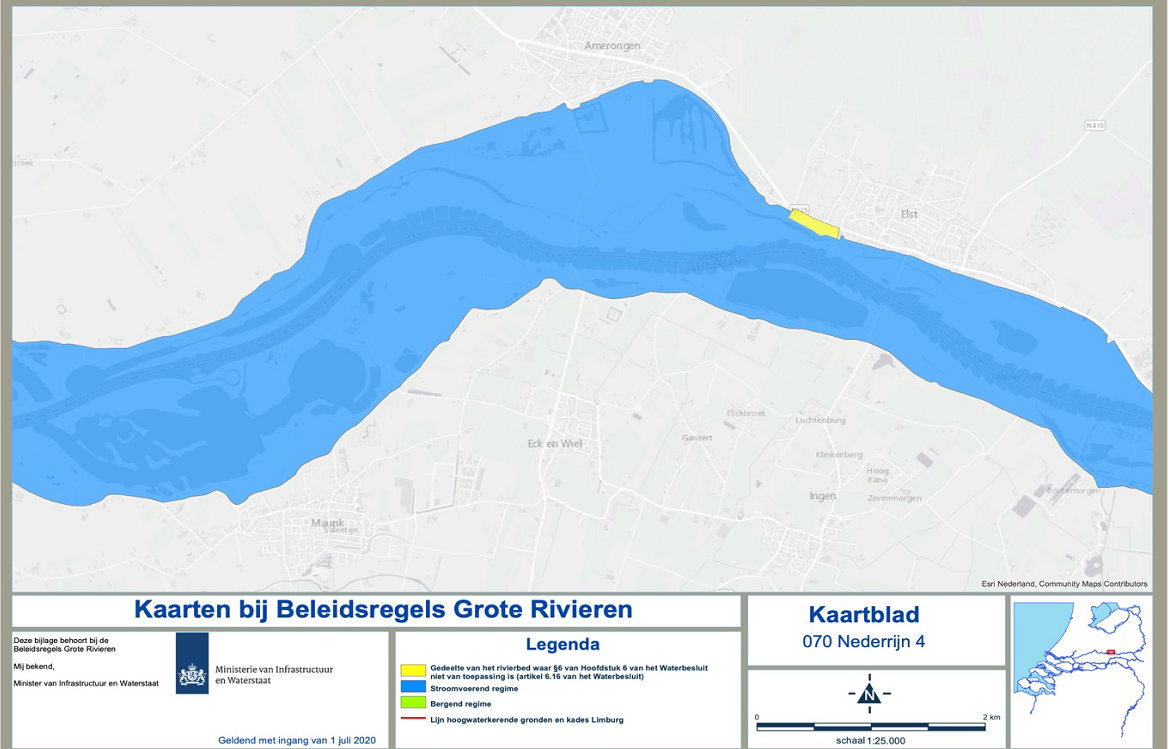Select the green Bergend regime swatch
The width and height of the screenshot is (1169, 749).
tap(411, 704)
